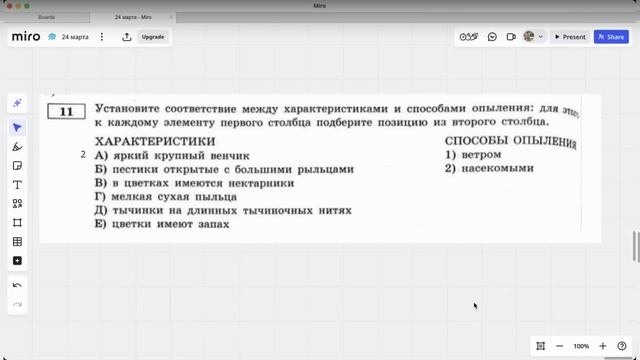Click the Miro logo
The width and height of the screenshot is (640, 360).
click(x=26, y=37)
